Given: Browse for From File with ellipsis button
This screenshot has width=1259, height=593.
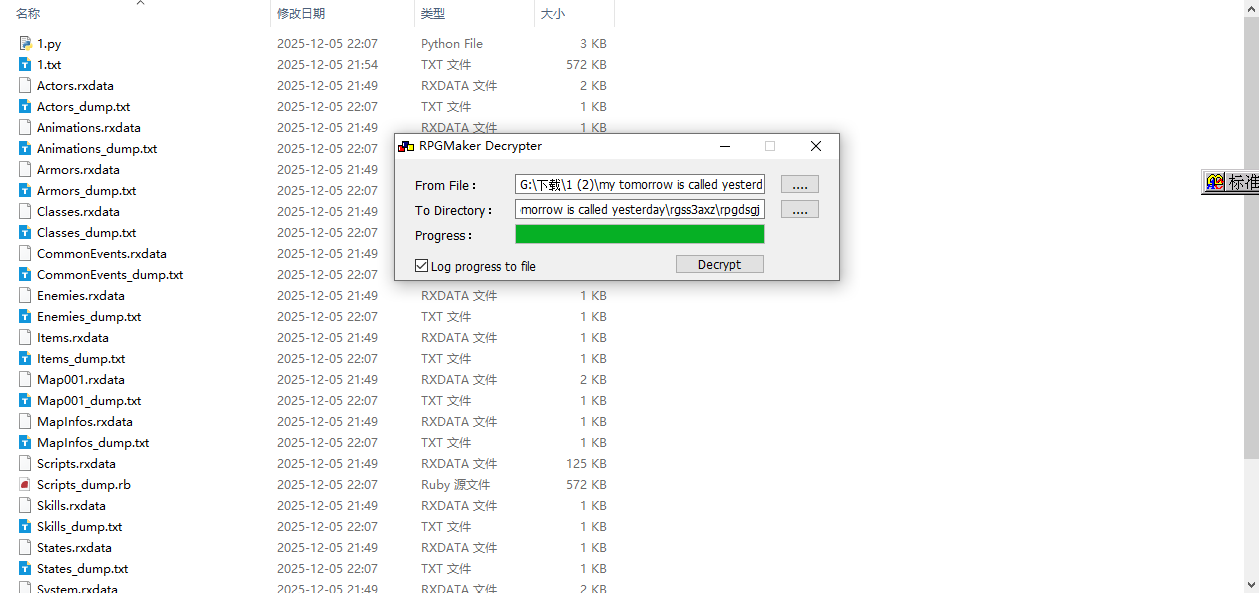Looking at the screenshot, I should click(x=799, y=185).
